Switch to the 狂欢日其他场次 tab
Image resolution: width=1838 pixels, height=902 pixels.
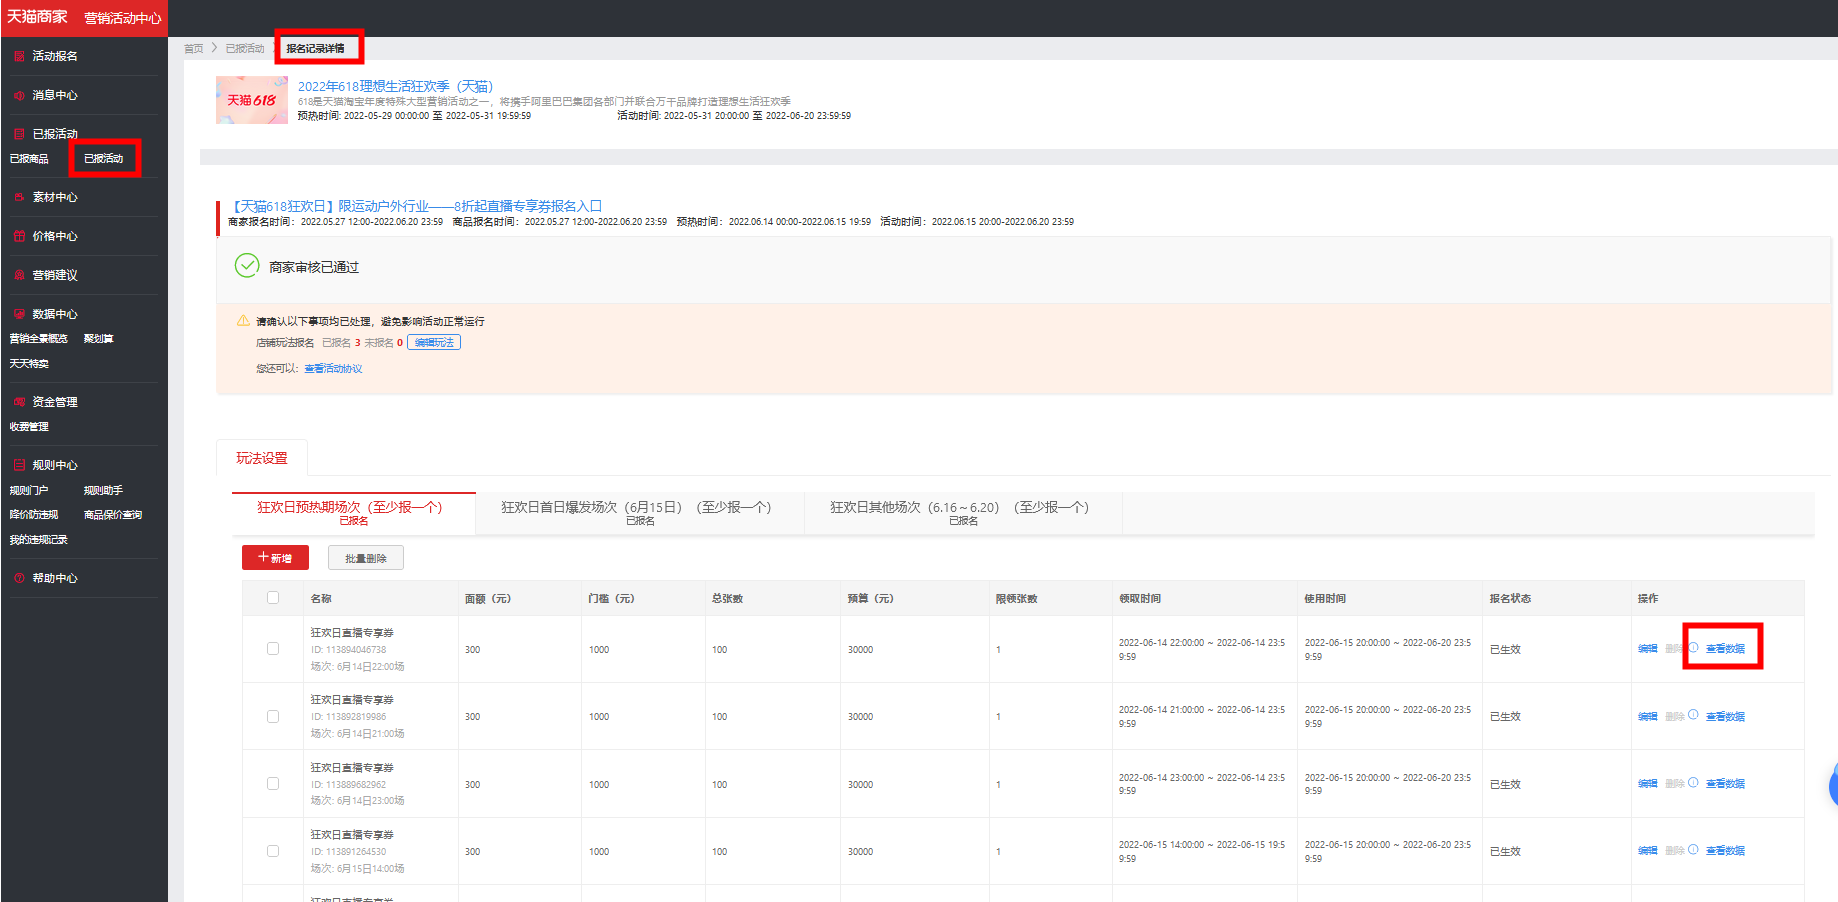pyautogui.click(x=963, y=513)
